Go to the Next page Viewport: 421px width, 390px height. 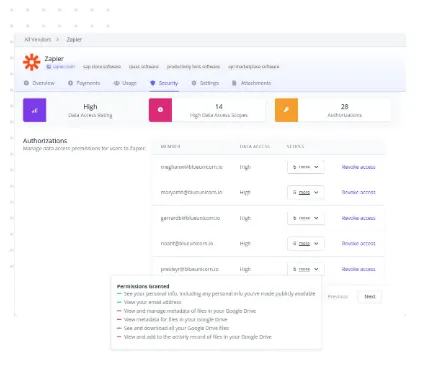[x=370, y=296]
